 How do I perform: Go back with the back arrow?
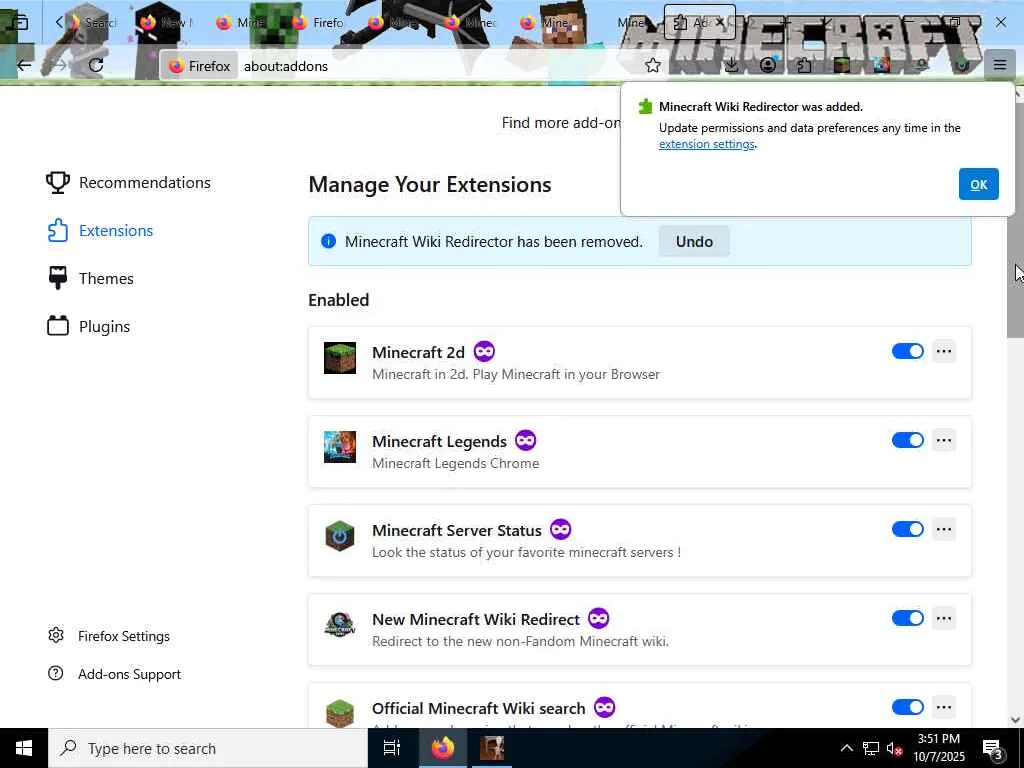24,65
